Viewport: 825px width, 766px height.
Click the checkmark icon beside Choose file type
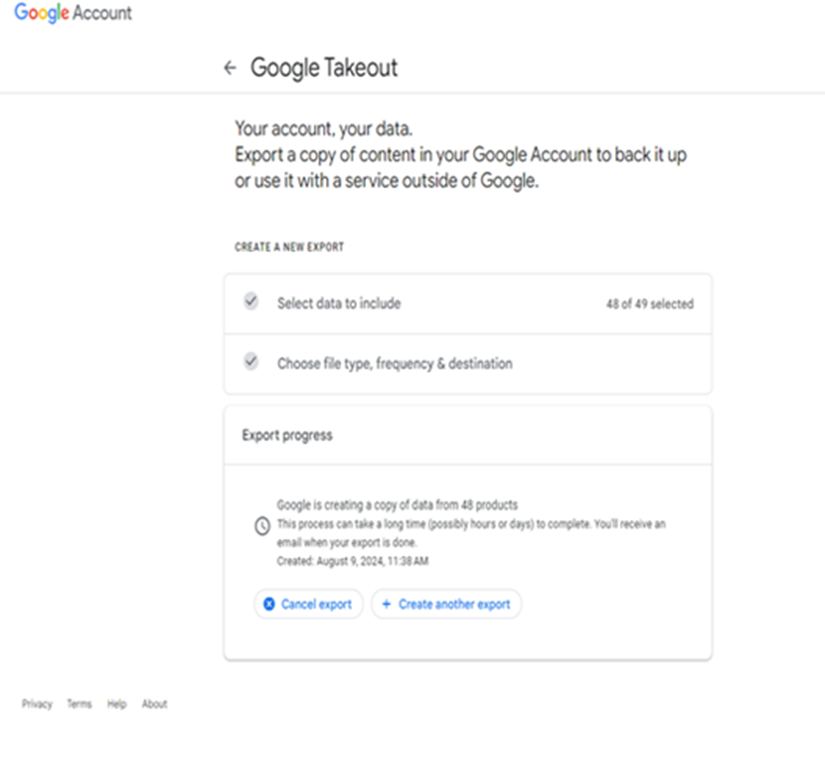251,361
